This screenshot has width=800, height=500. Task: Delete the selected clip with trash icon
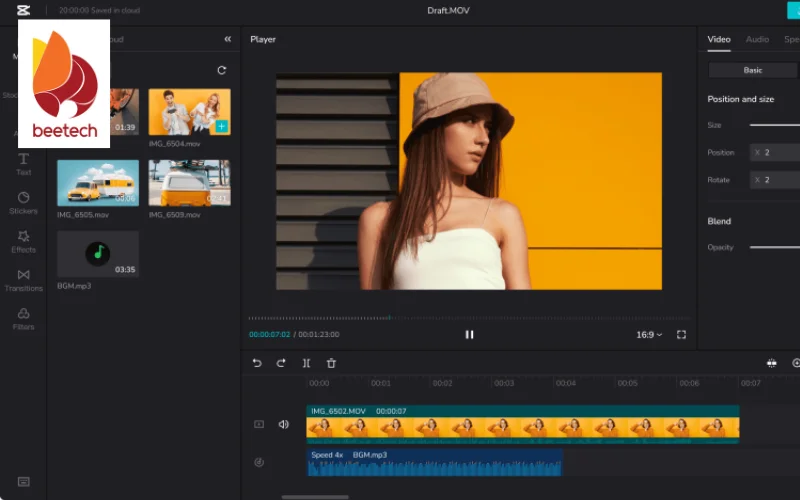click(x=331, y=363)
